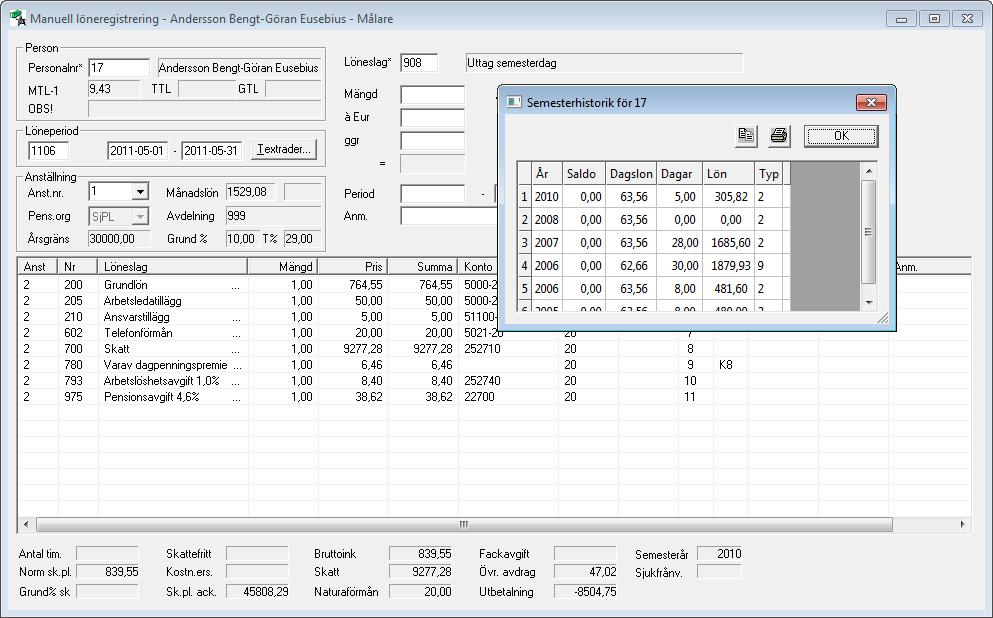Screen dimensions: 993x618
Task: Click the Dagar column header
Action: (x=680, y=173)
